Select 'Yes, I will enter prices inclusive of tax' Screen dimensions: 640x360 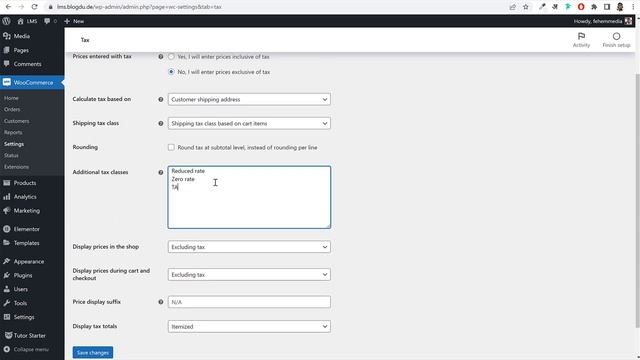click(x=171, y=57)
